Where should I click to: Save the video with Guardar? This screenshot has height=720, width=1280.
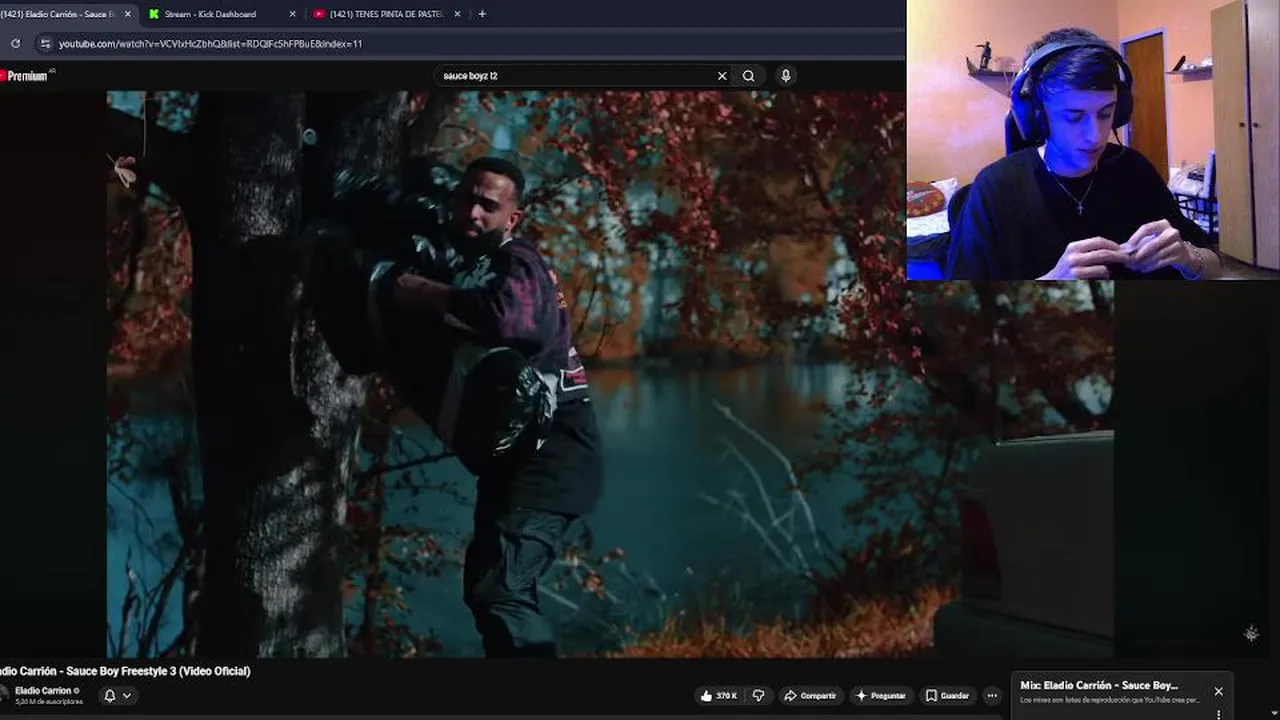[947, 695]
